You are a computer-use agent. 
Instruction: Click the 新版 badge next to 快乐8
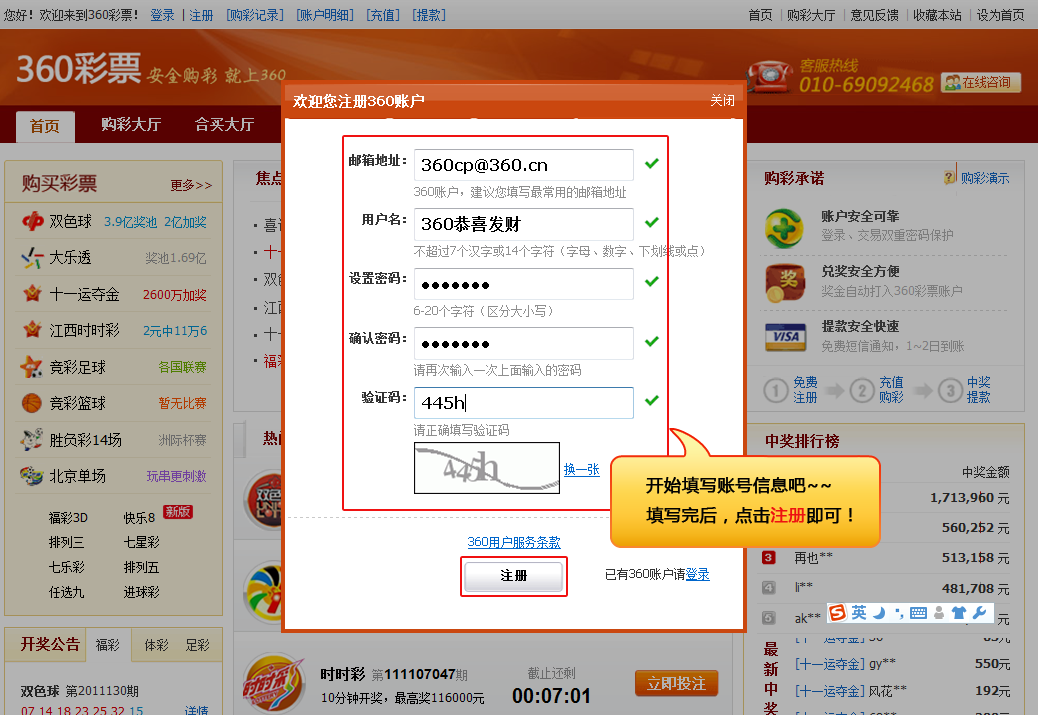click(177, 512)
